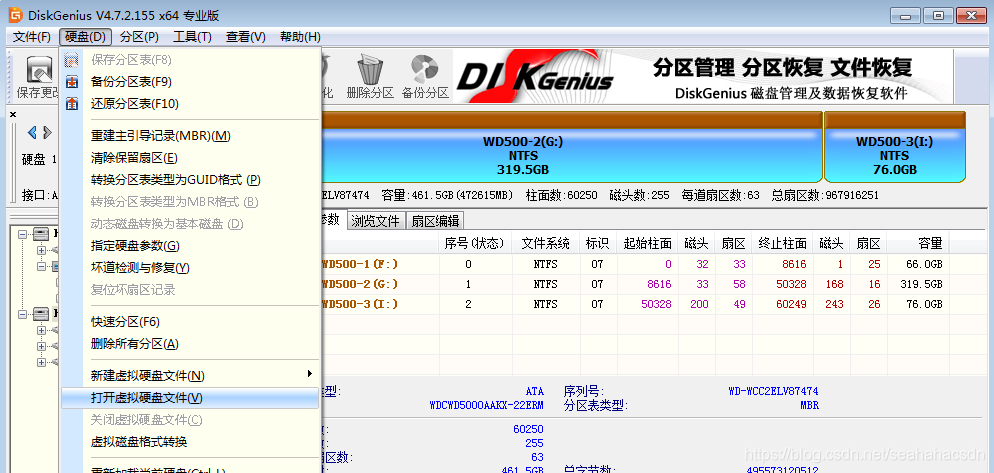The width and height of the screenshot is (994, 473).
Task: Choose 还原分区表(F10) from the menu
Action: pos(190,103)
